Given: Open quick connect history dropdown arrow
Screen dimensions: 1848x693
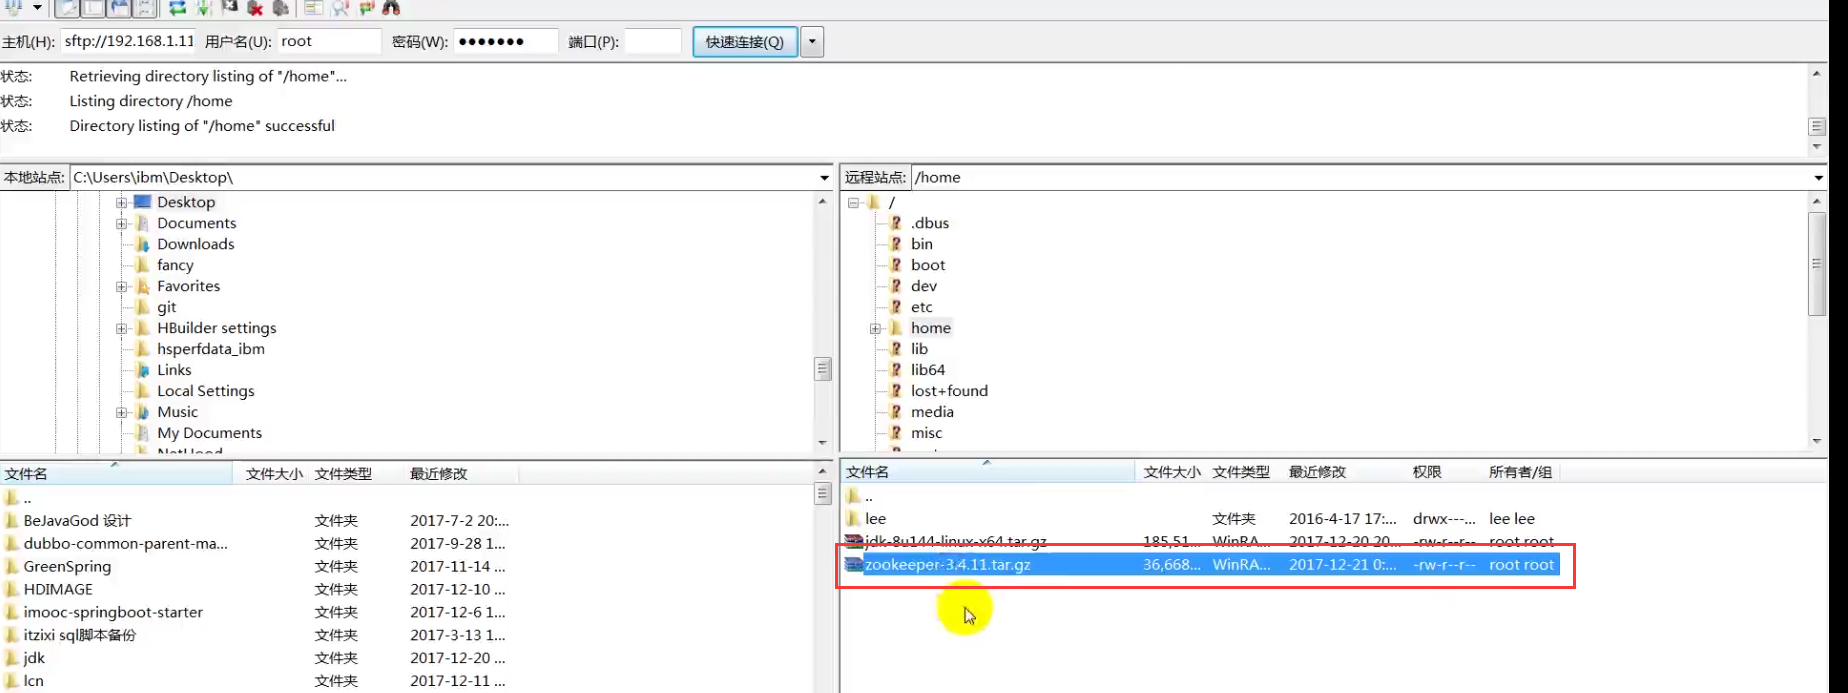Looking at the screenshot, I should 812,42.
